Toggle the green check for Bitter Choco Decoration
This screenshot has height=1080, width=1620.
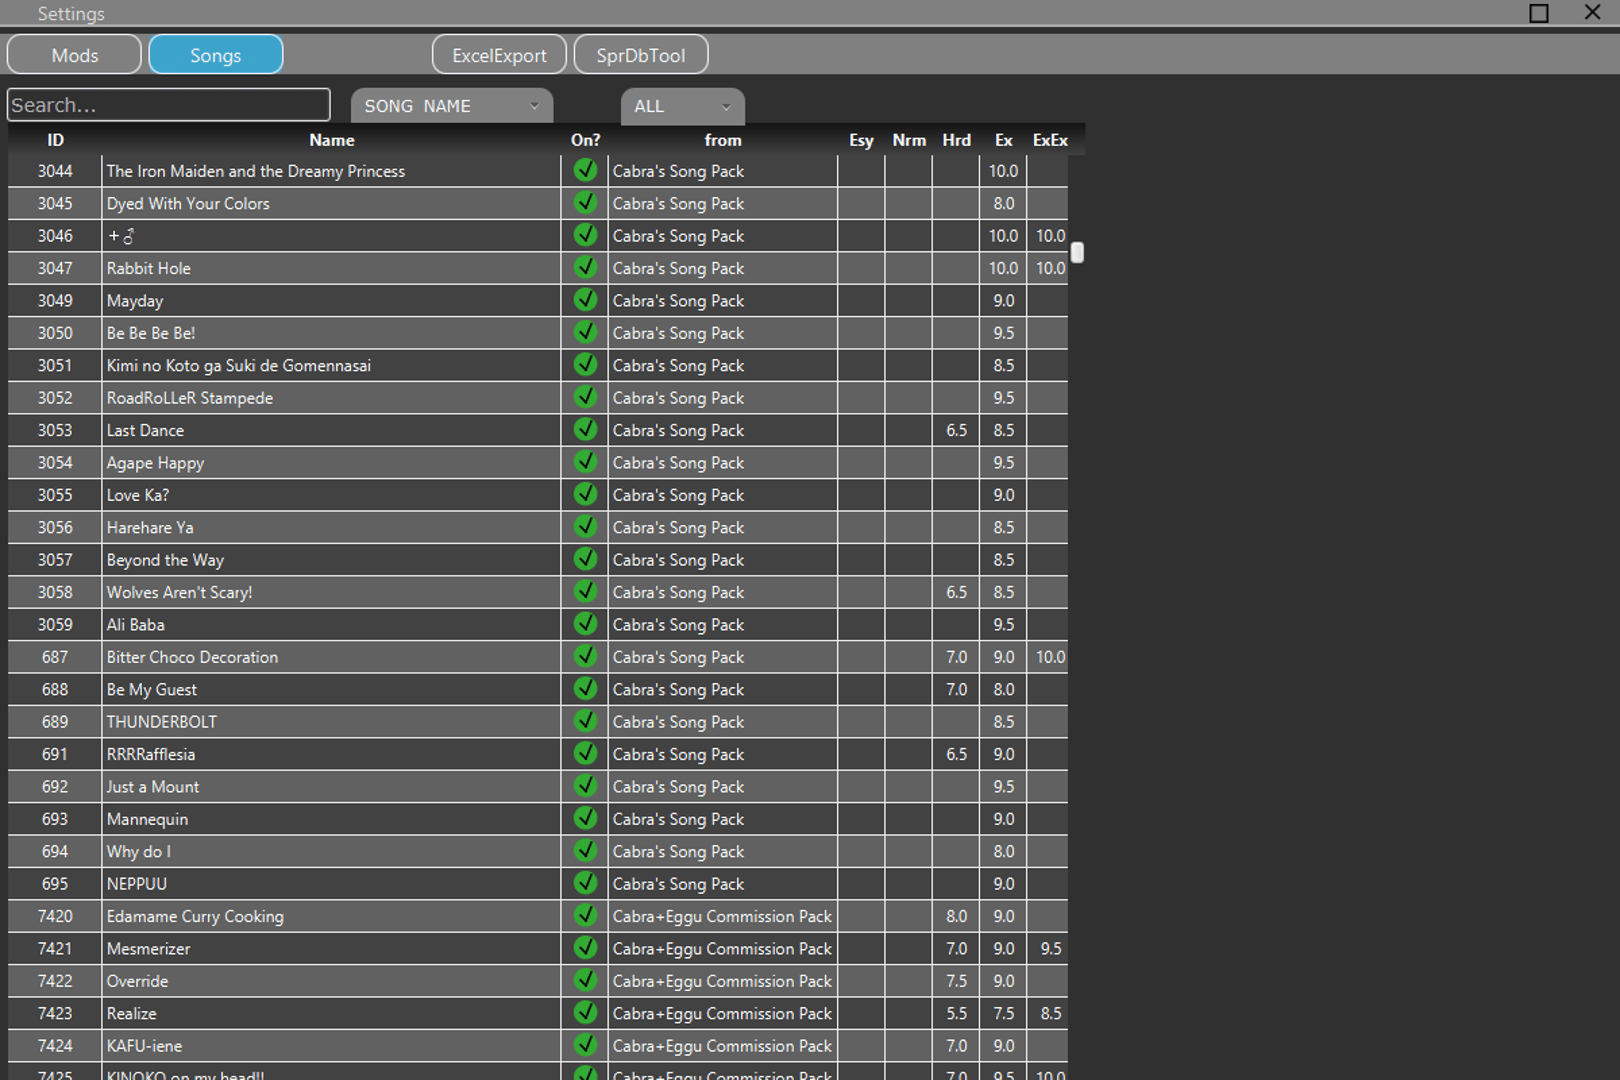(x=585, y=657)
